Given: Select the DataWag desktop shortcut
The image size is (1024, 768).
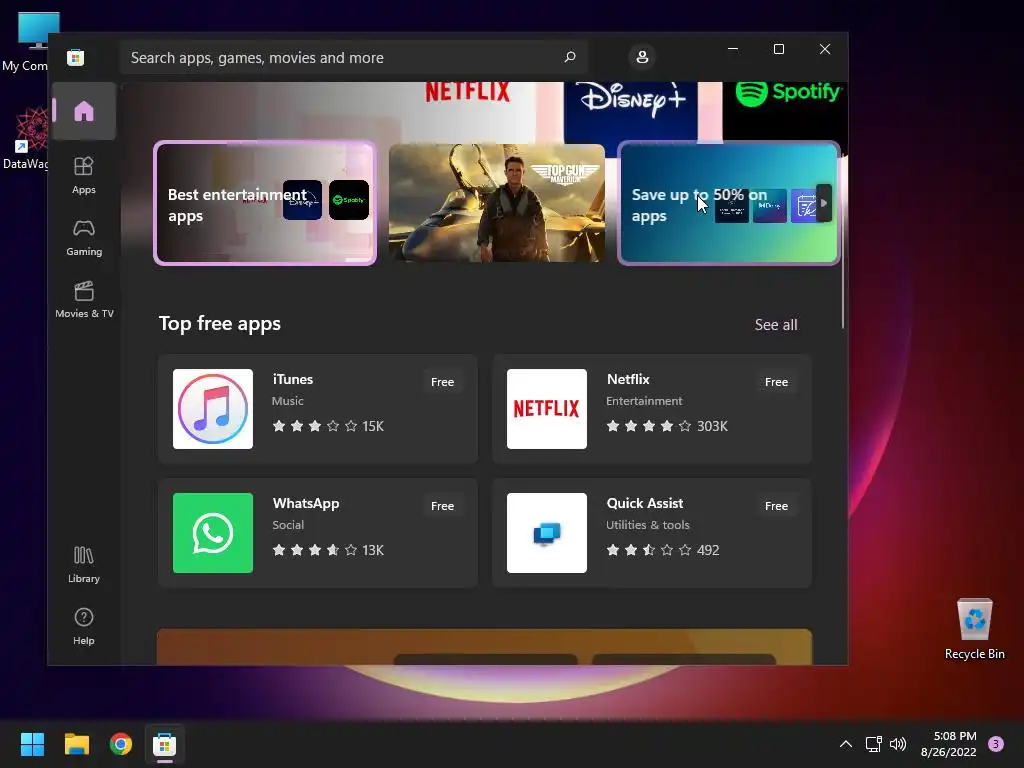Looking at the screenshot, I should pos(26,139).
